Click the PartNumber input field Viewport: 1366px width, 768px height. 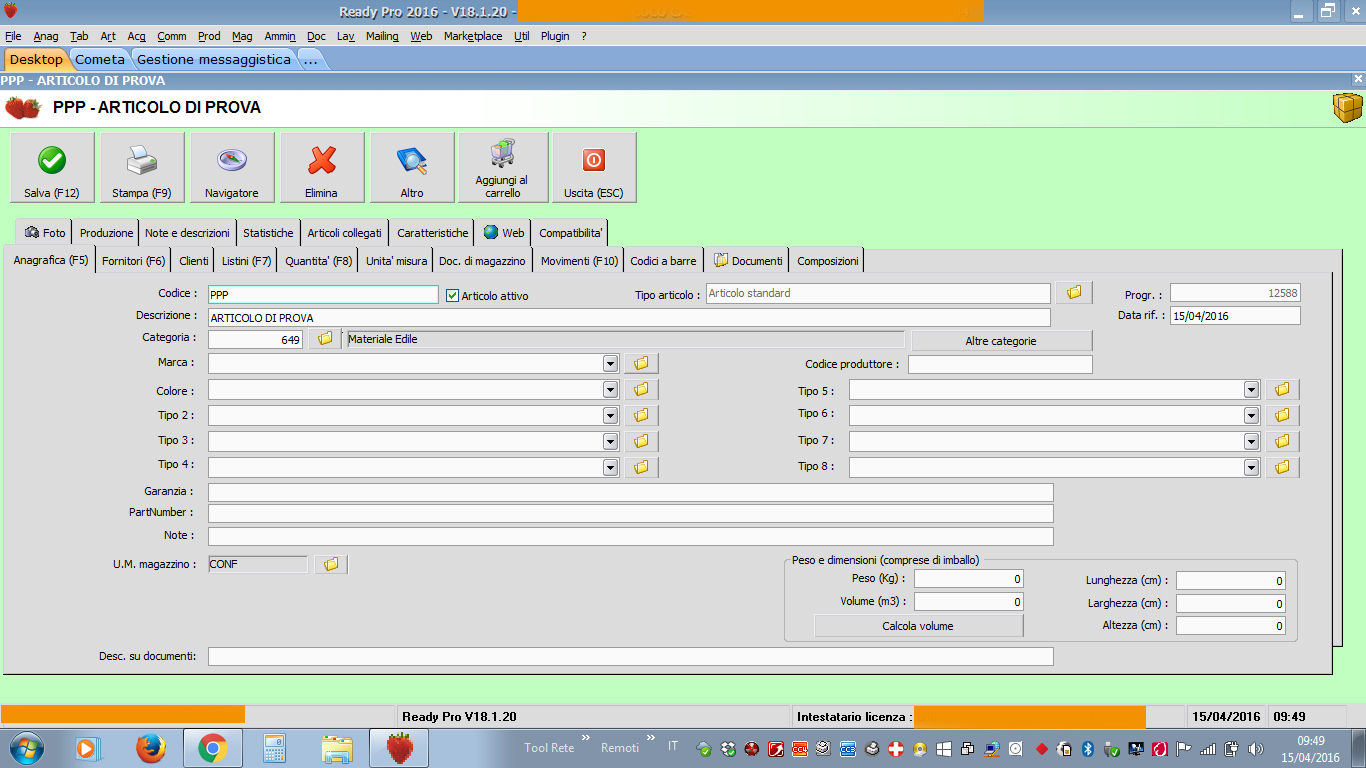(630, 513)
